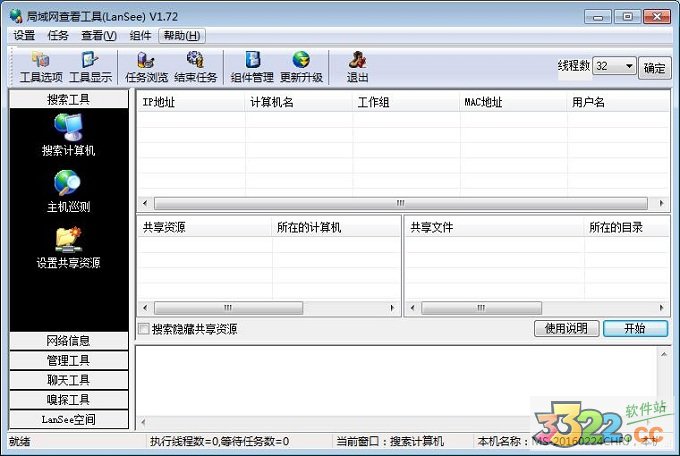Open the 查看(V) menu
Viewport: 680px width, 456px height.
[x=99, y=36]
